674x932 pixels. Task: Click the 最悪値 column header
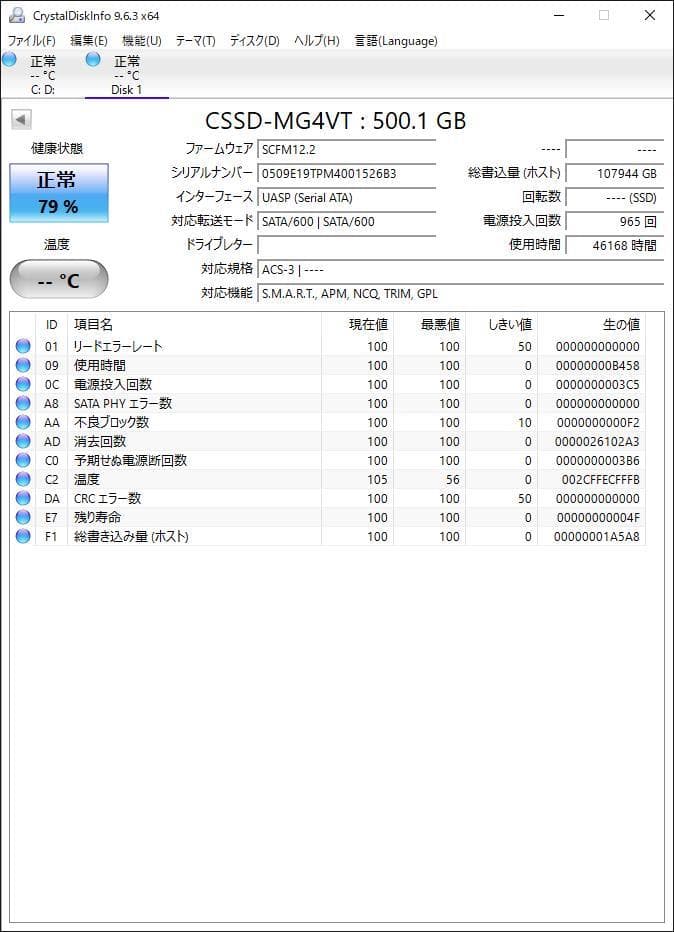click(x=429, y=325)
